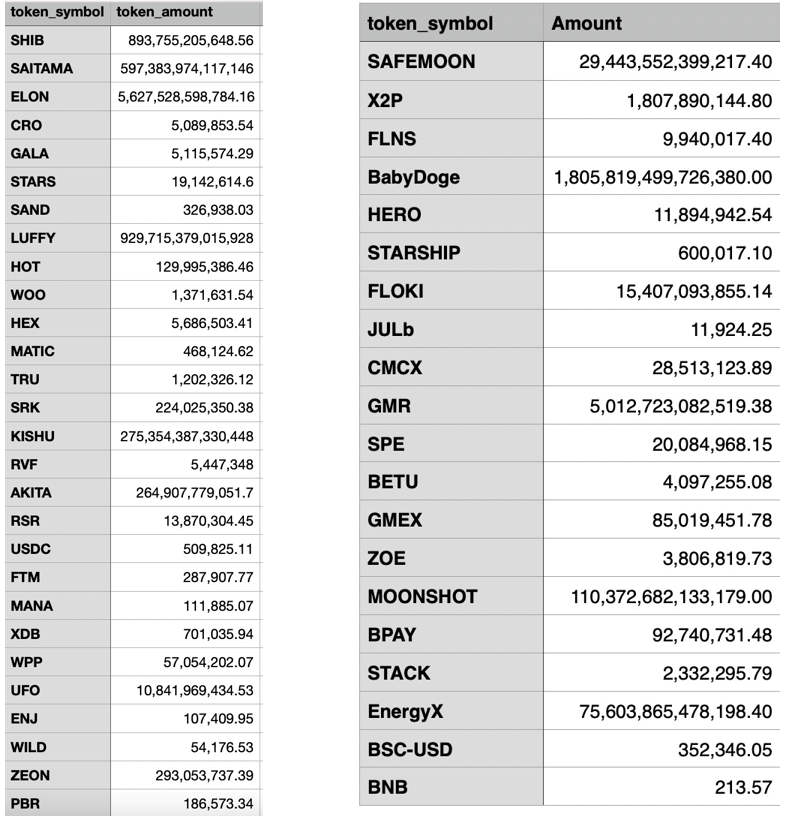The width and height of the screenshot is (787, 816).
Task: Click the token_amount column header
Action: pyautogui.click(x=186, y=12)
